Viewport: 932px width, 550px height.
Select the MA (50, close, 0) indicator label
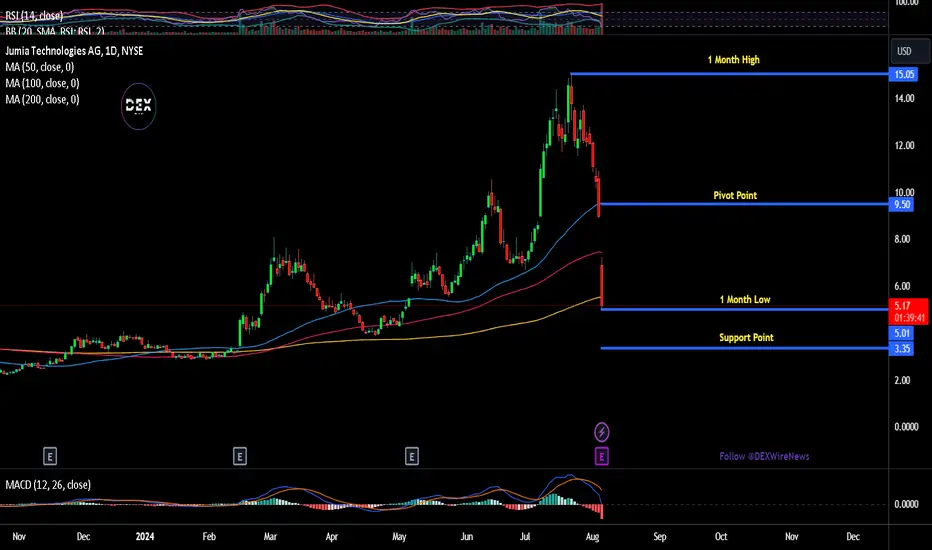click(40, 67)
